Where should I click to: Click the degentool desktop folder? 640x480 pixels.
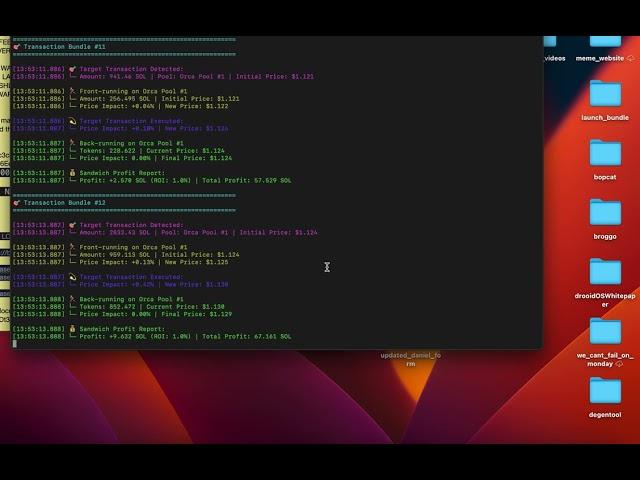605,398
